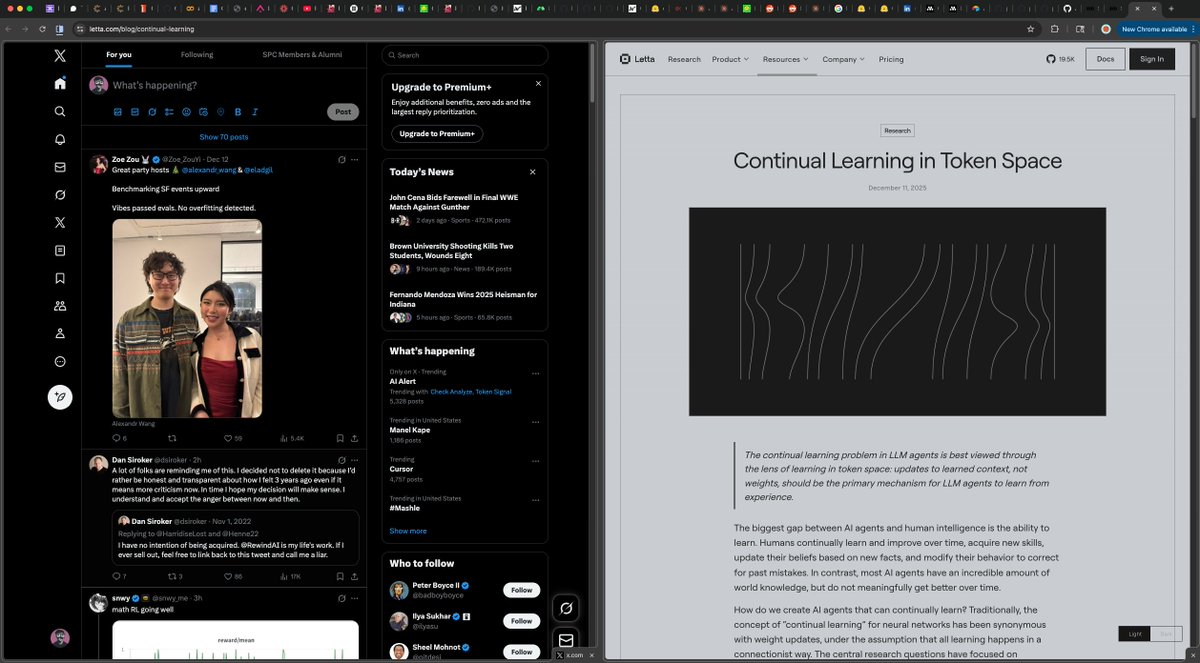Expand the Company dropdown on Letta
This screenshot has width=1200, height=663.
(x=843, y=59)
